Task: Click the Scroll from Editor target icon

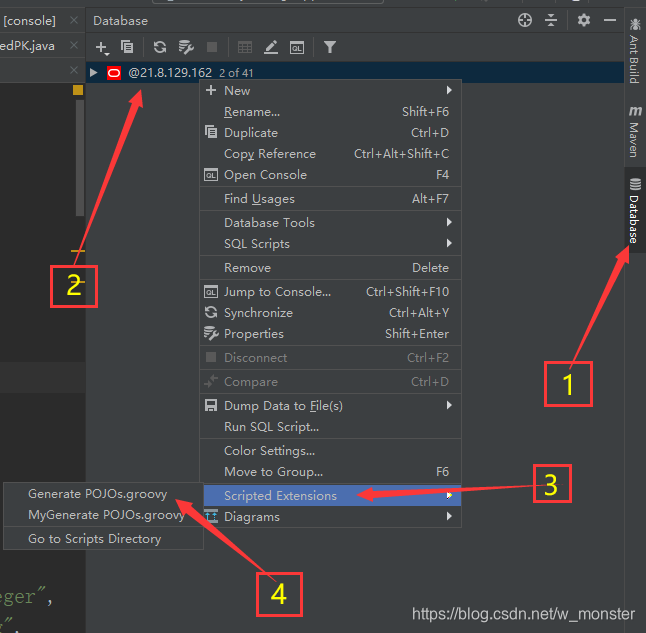Action: (x=524, y=20)
